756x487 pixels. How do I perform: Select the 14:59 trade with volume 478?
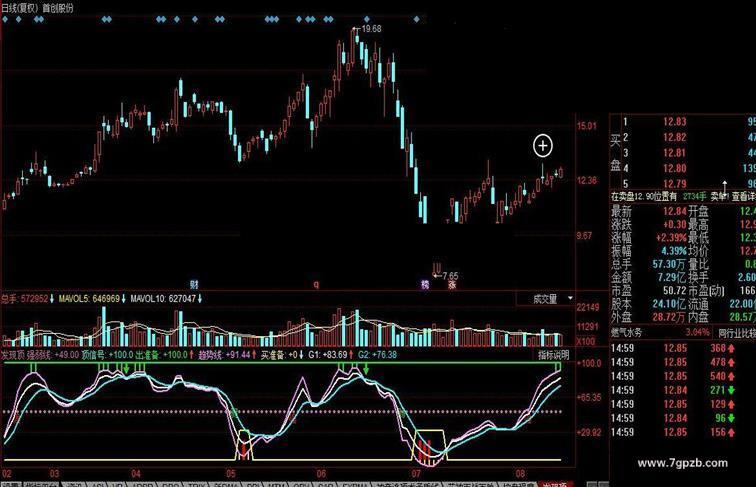click(x=673, y=362)
